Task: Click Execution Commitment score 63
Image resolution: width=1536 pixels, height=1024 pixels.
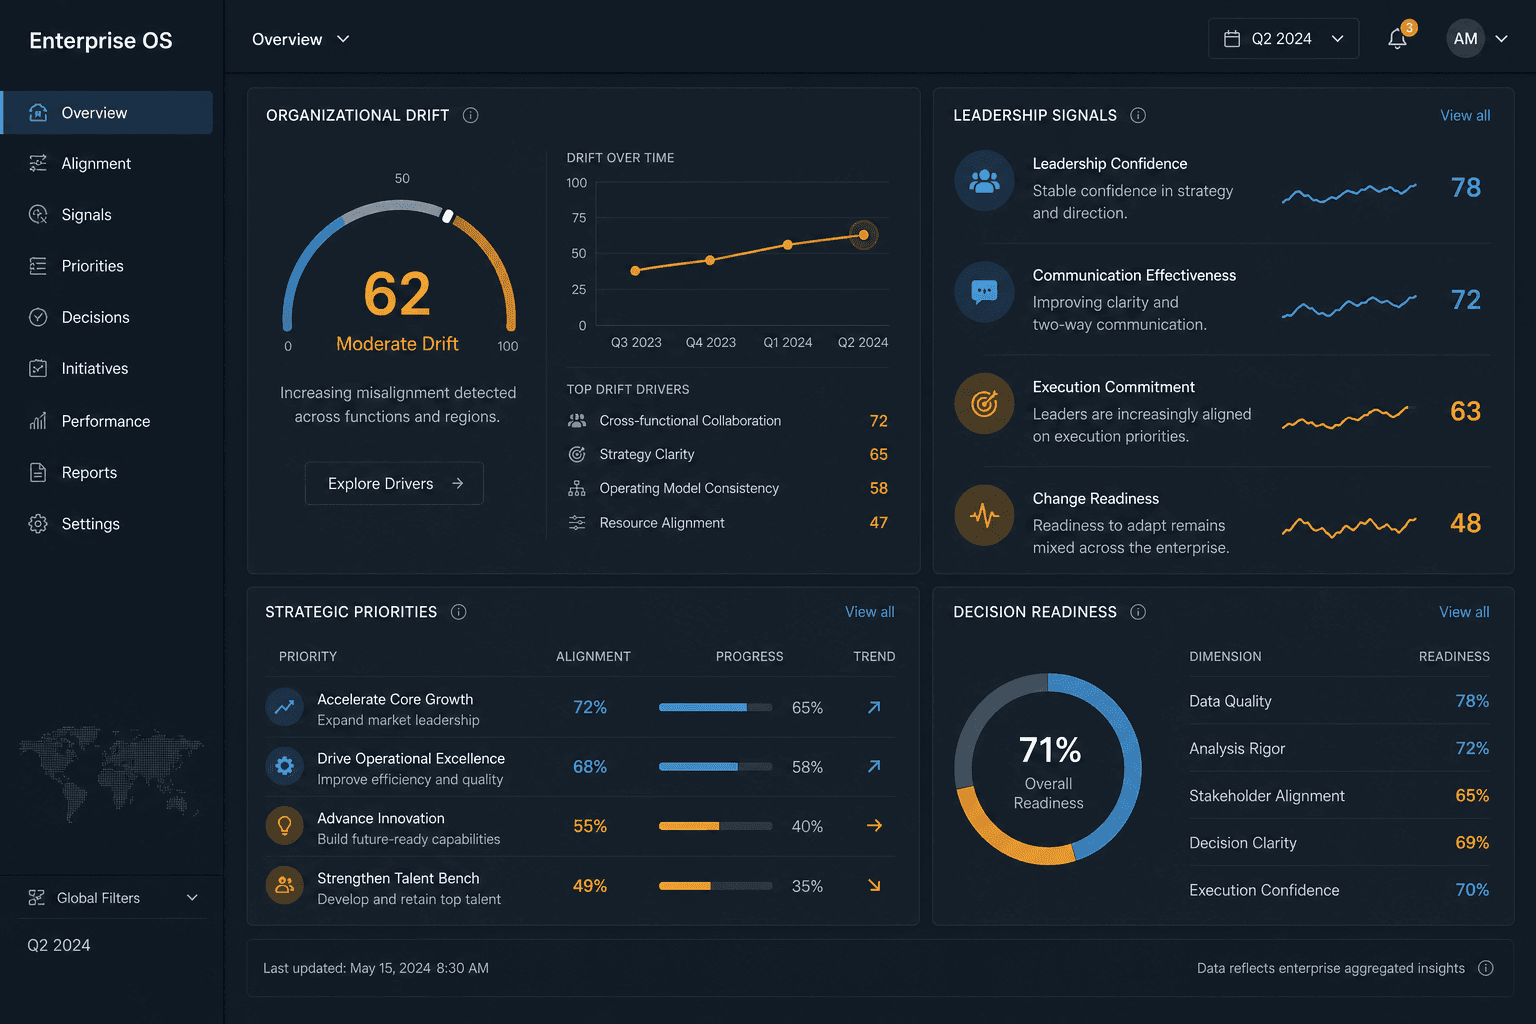Action: tap(1466, 411)
